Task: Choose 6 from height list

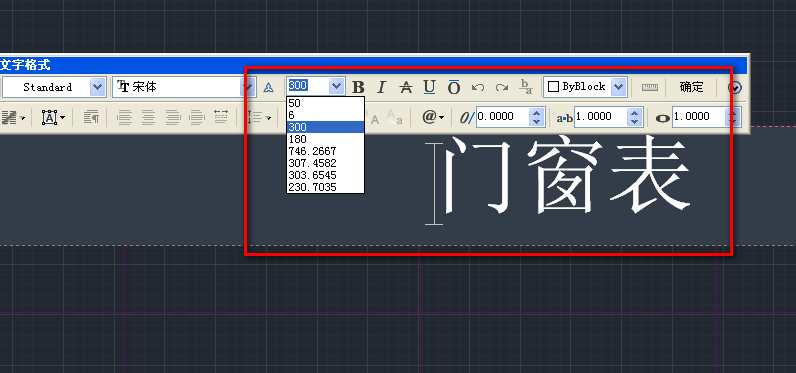Action: pos(325,115)
